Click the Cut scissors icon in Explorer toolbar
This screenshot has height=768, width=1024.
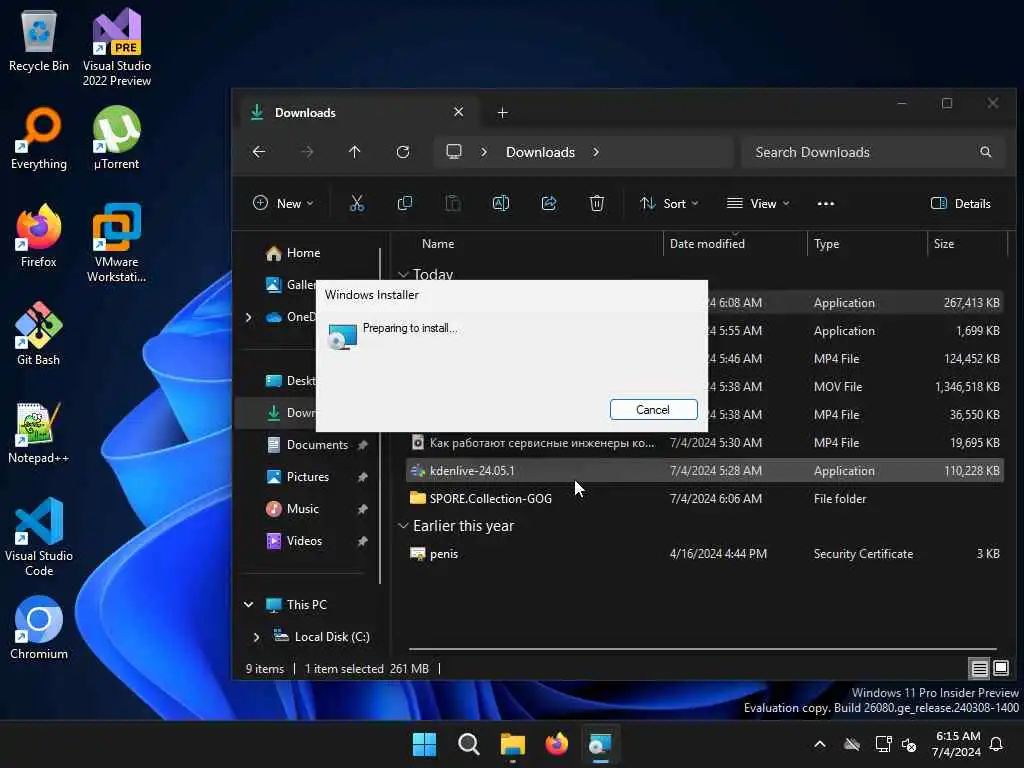(x=357, y=204)
